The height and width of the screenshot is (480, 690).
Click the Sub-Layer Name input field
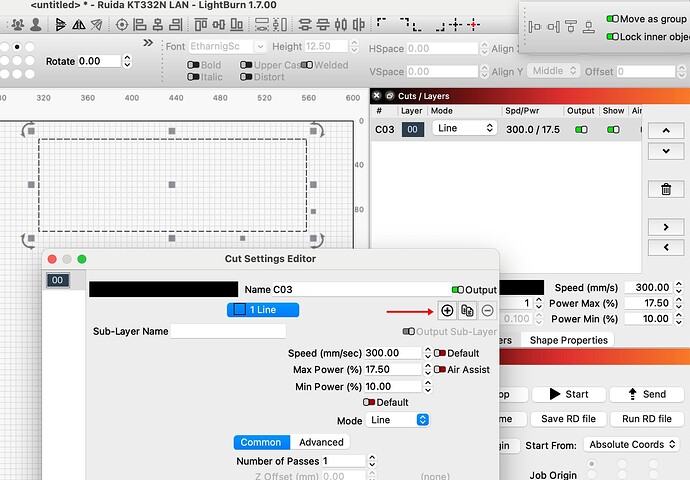pyautogui.click(x=228, y=331)
